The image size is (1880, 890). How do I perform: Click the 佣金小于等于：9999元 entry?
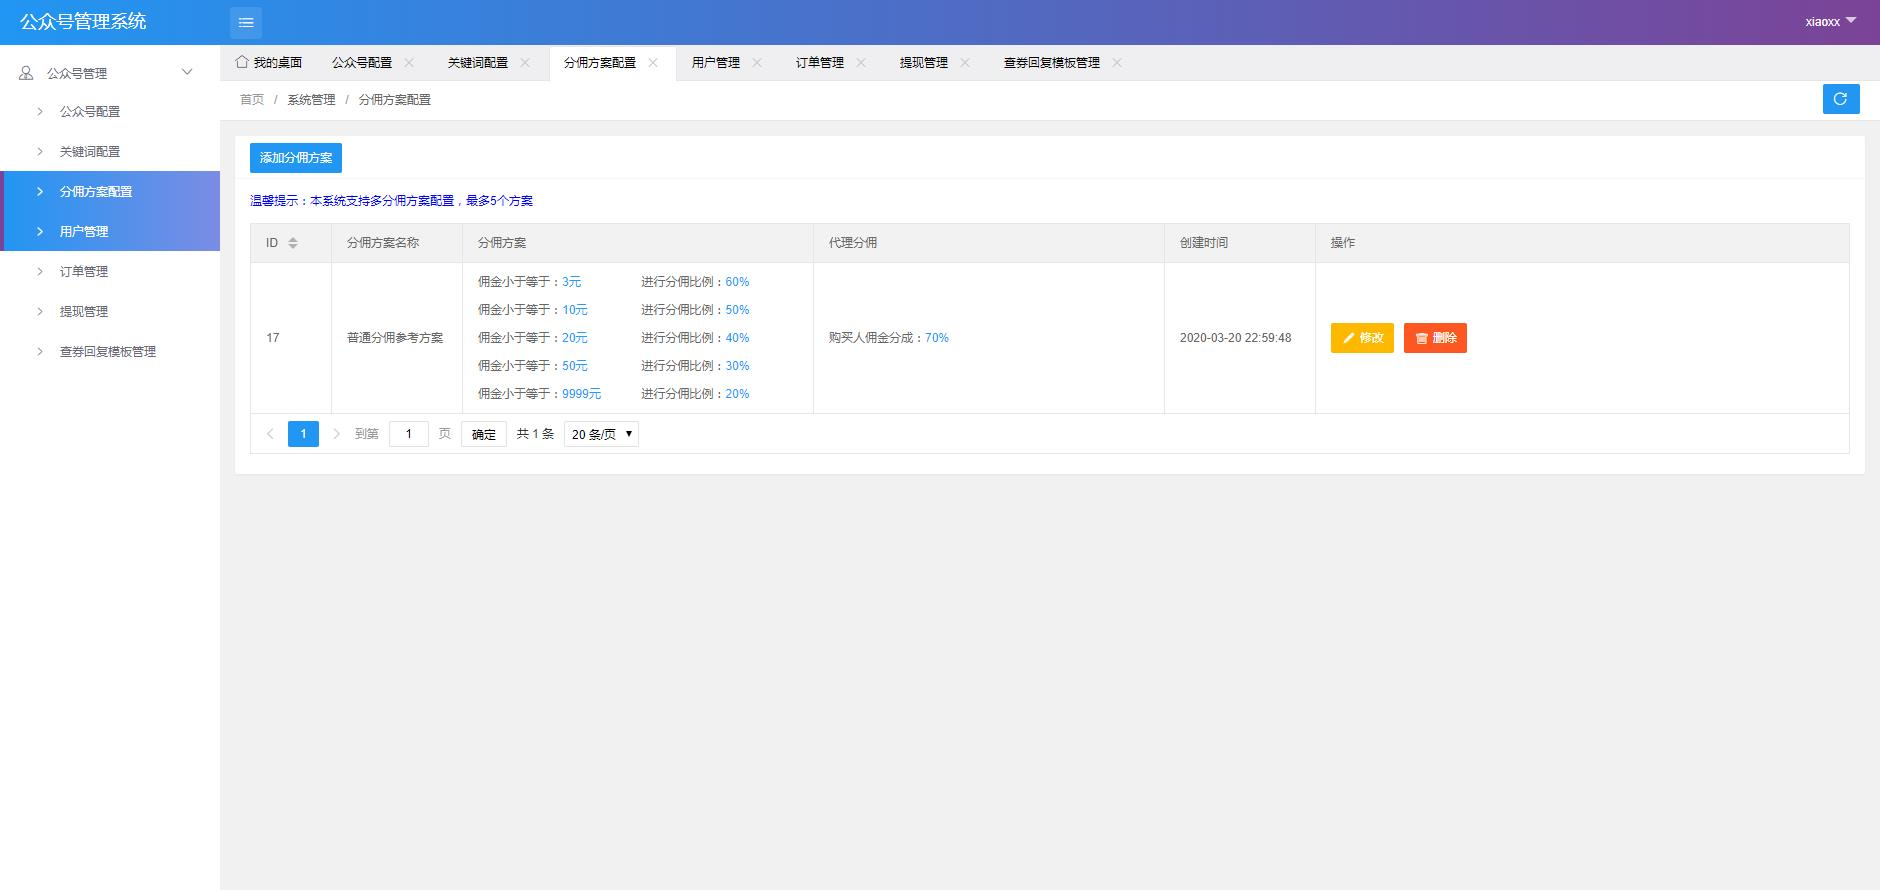click(540, 394)
